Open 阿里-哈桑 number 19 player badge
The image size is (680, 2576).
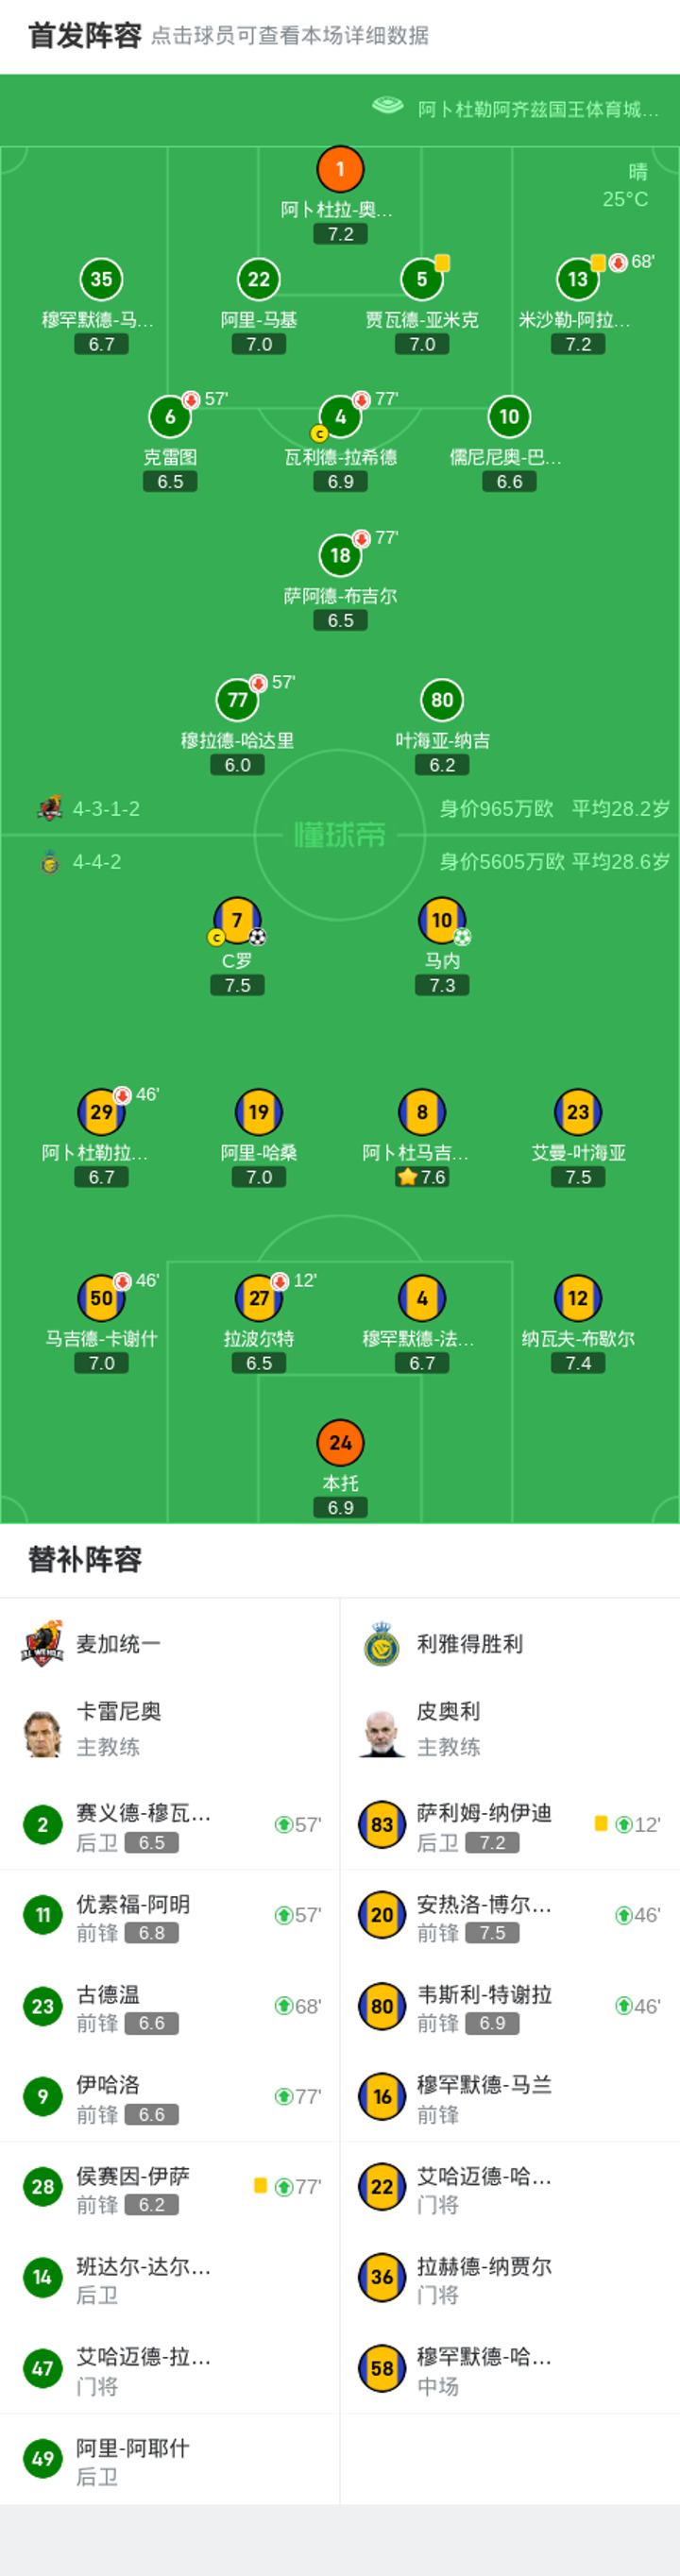(x=259, y=1112)
